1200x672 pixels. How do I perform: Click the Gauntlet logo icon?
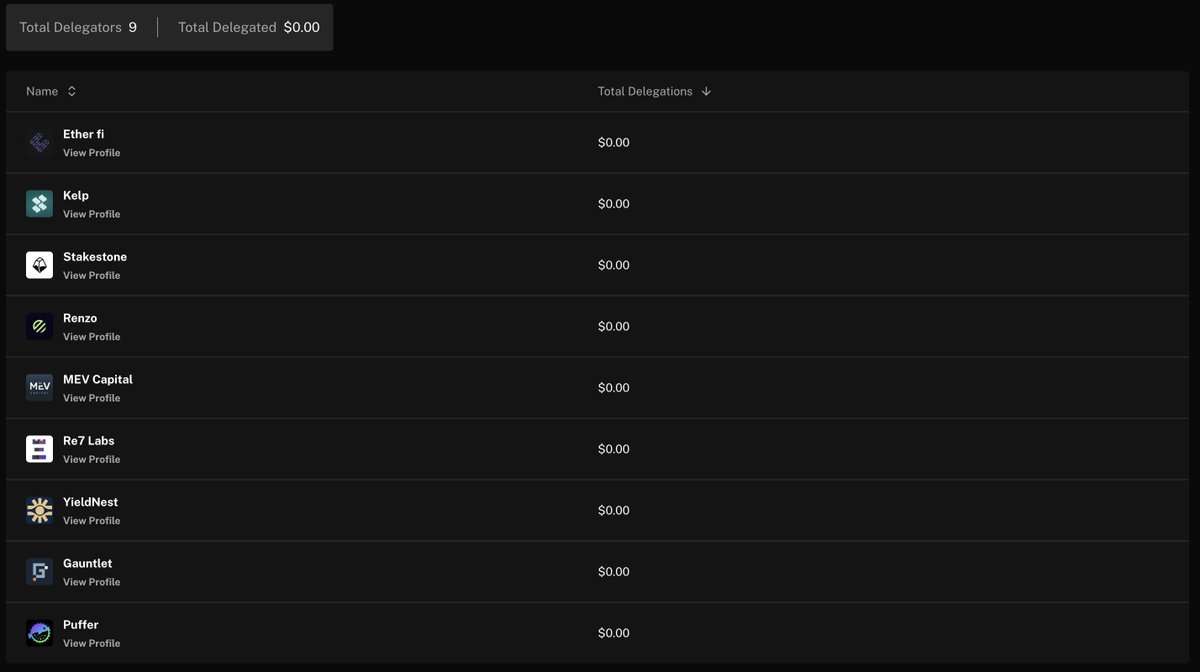(x=39, y=572)
